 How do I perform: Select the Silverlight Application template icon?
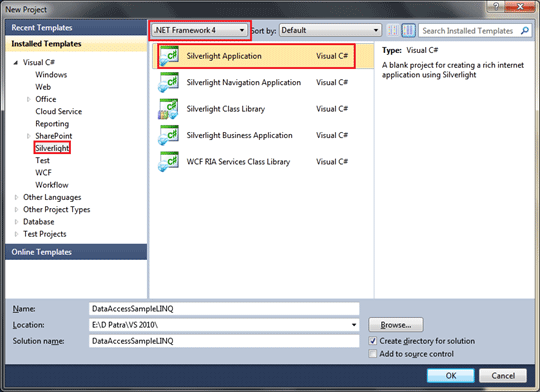[x=168, y=56]
